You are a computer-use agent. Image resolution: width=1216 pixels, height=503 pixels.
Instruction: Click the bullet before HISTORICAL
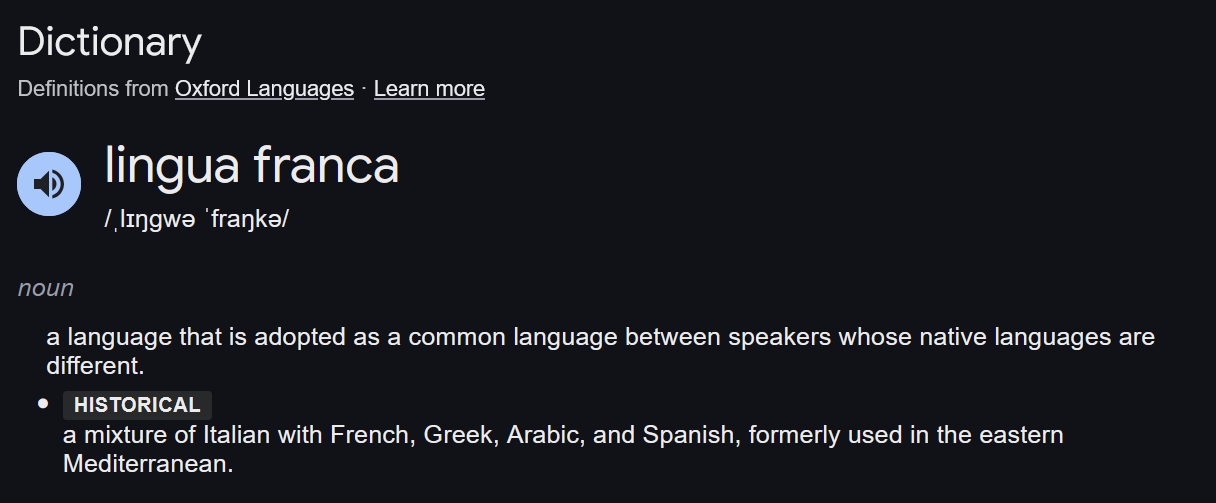coord(43,404)
